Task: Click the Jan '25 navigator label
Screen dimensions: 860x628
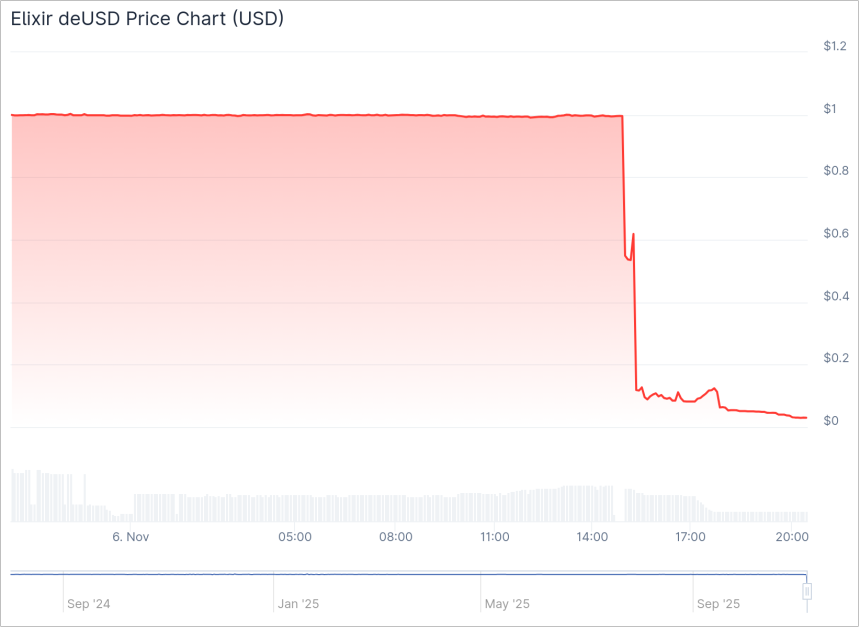Action: click(x=298, y=604)
